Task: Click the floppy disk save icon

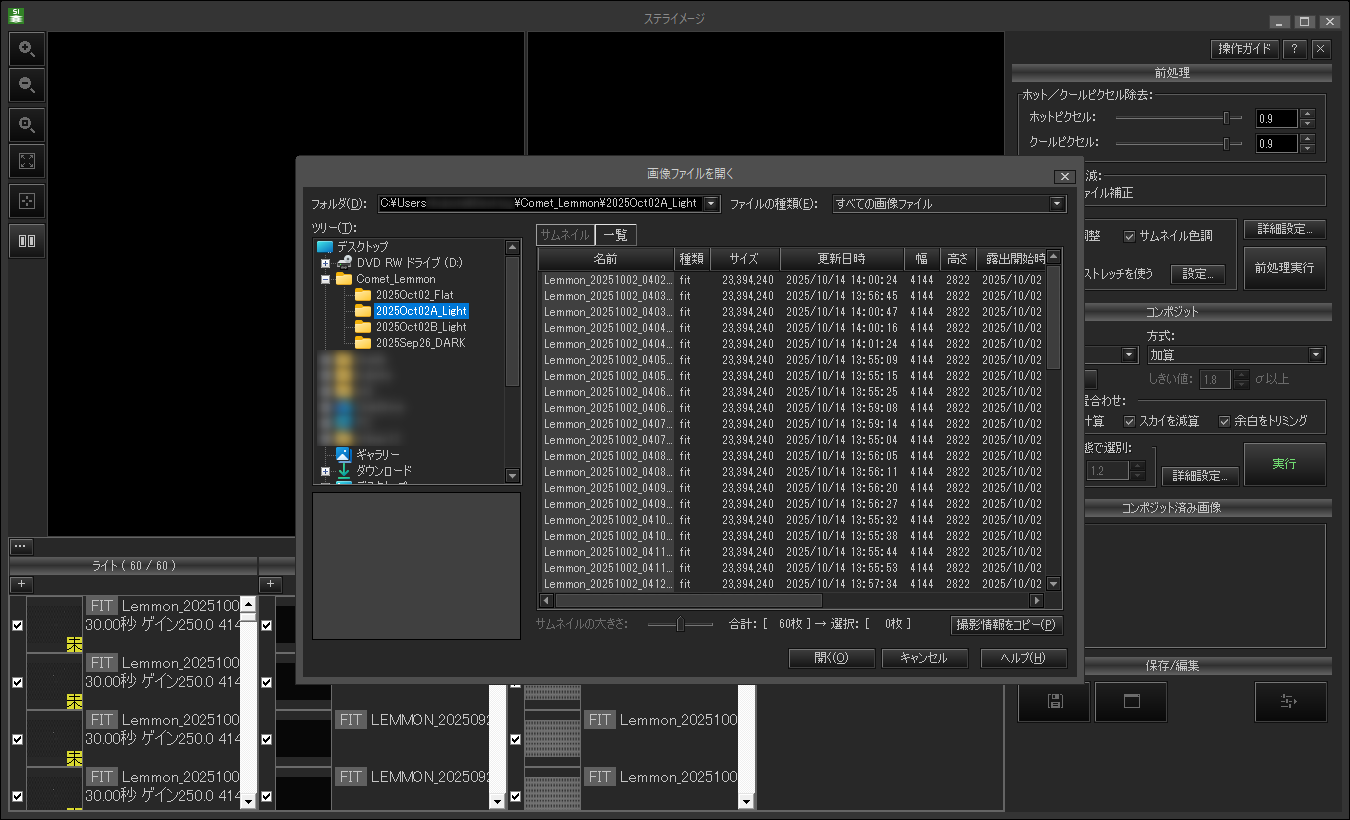Action: 1054,701
